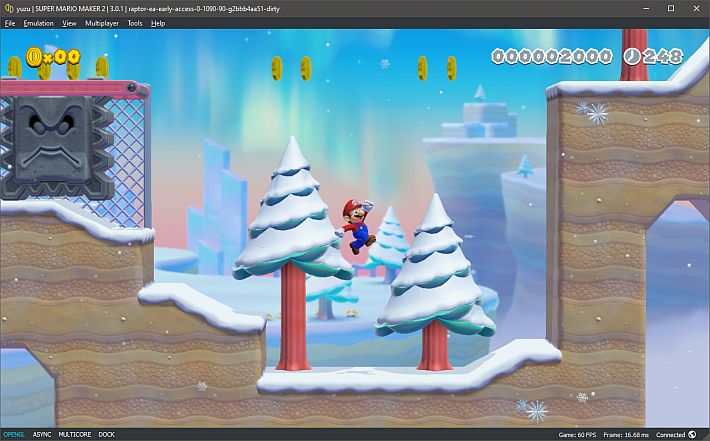710x441 pixels.
Task: Maximize the yuzu window
Action: (671, 8)
